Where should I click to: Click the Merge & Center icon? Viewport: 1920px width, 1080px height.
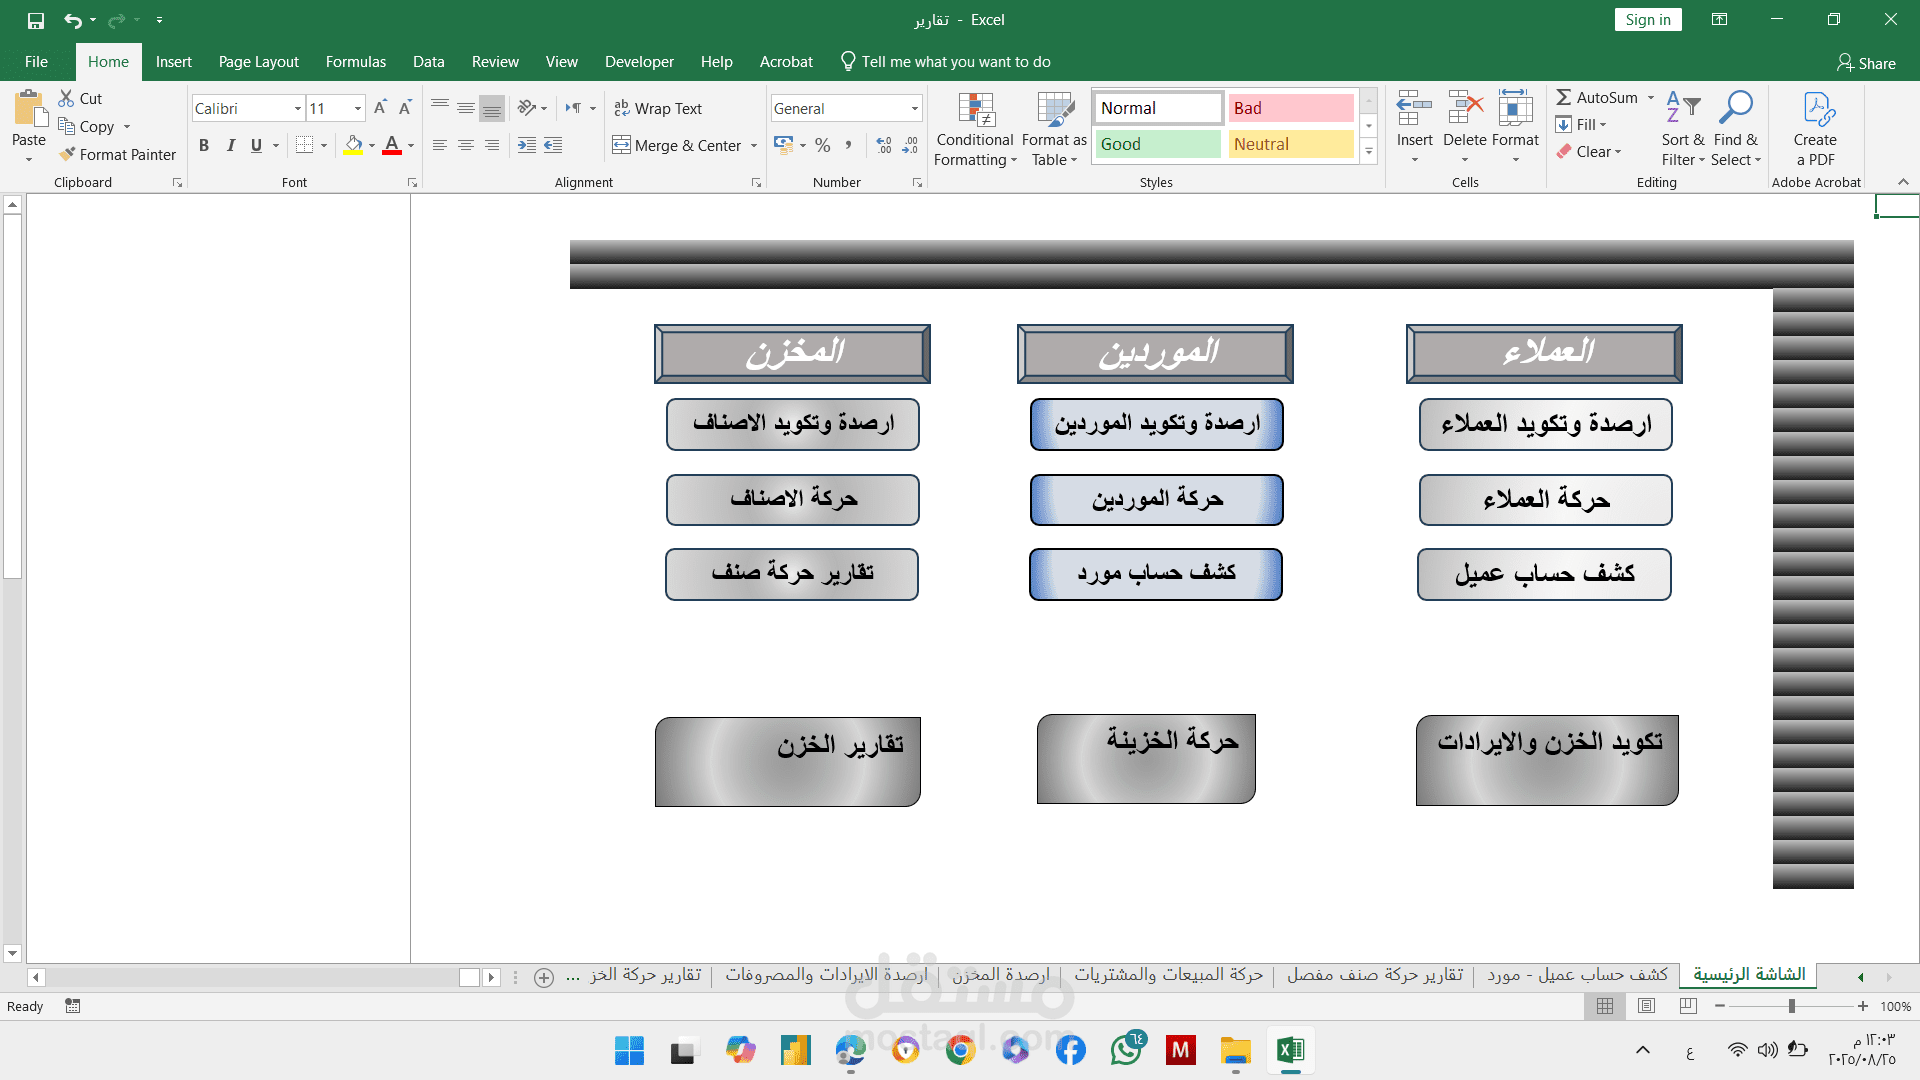[x=622, y=145]
